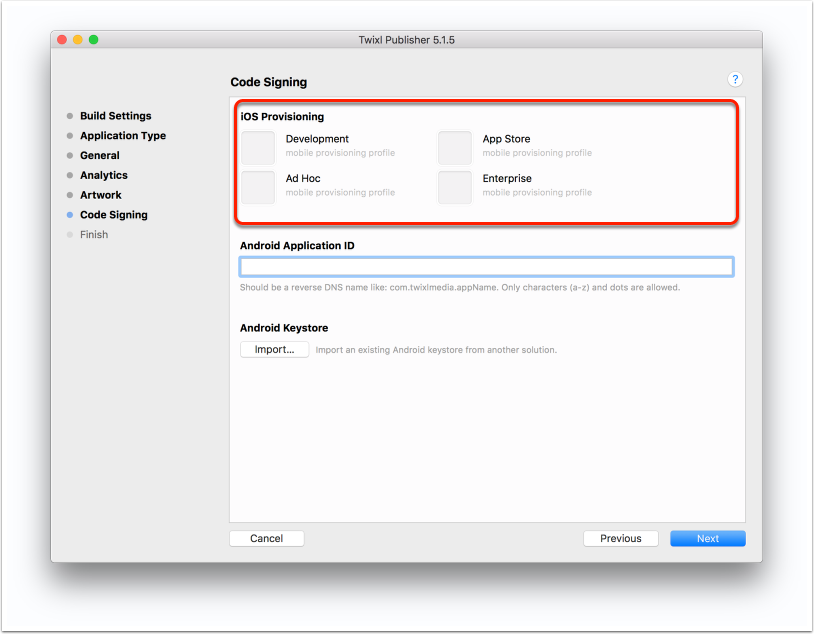Image resolution: width=814 pixels, height=634 pixels.
Task: Click the reverse DNS name hint text
Action: (x=459, y=287)
